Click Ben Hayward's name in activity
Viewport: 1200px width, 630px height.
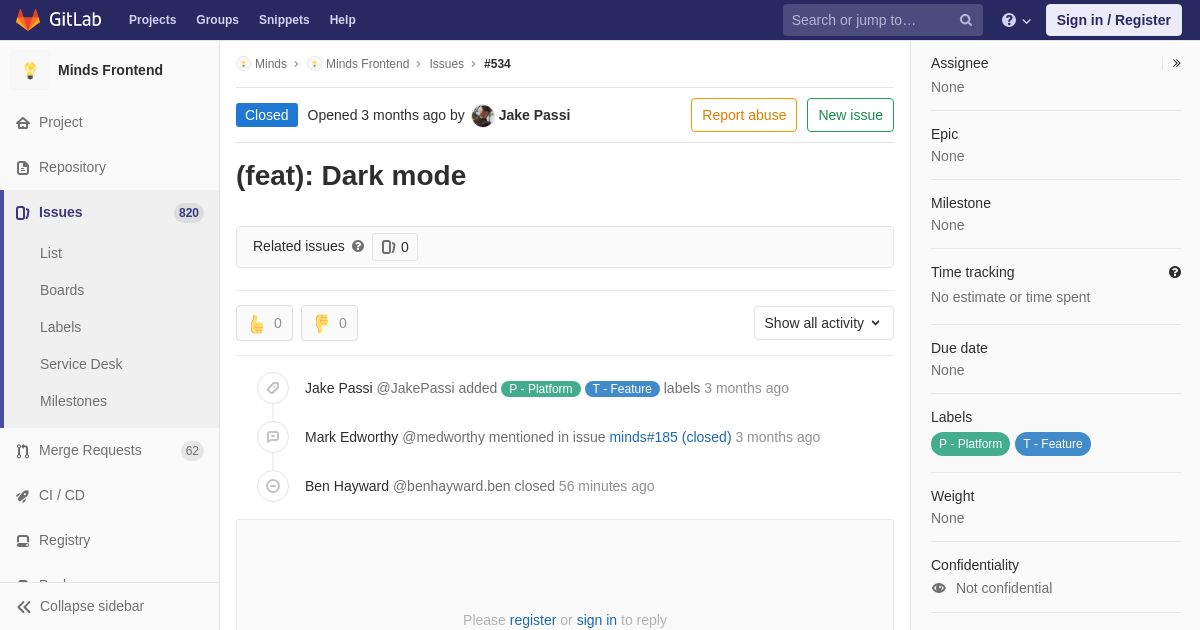[347, 486]
